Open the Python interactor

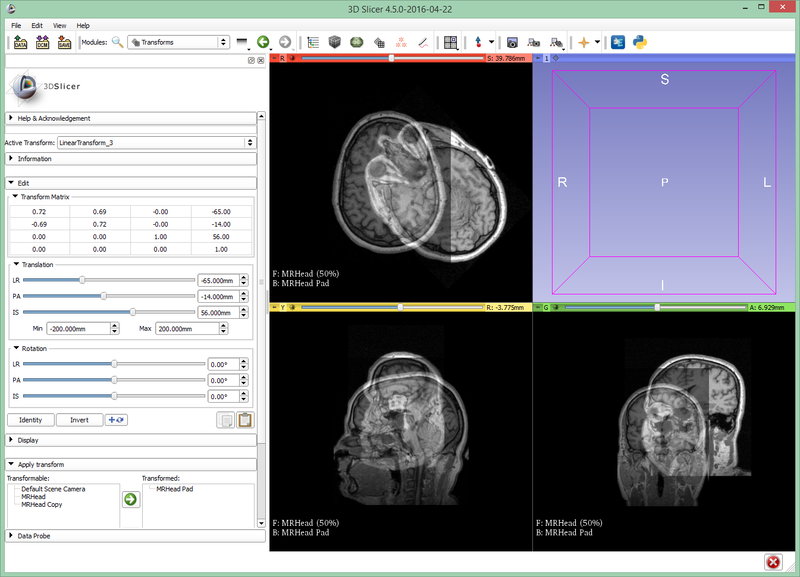click(x=639, y=42)
